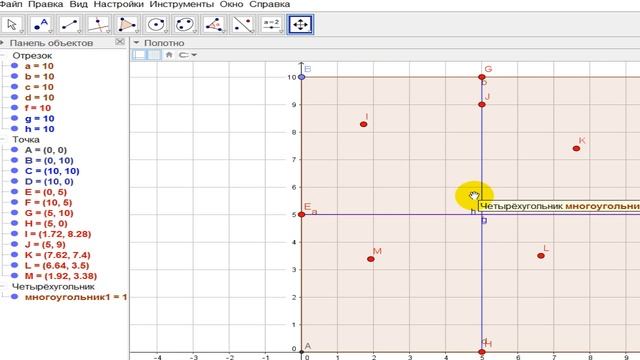The height and width of the screenshot is (360, 640).
Task: Click red point L on the canvas
Action: coord(541,256)
